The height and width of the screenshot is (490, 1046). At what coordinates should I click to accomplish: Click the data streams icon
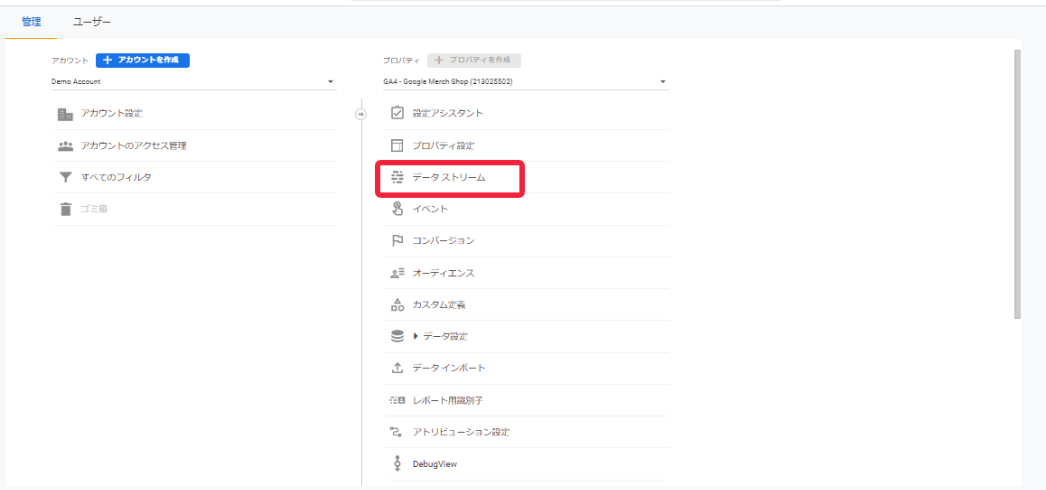(x=397, y=177)
